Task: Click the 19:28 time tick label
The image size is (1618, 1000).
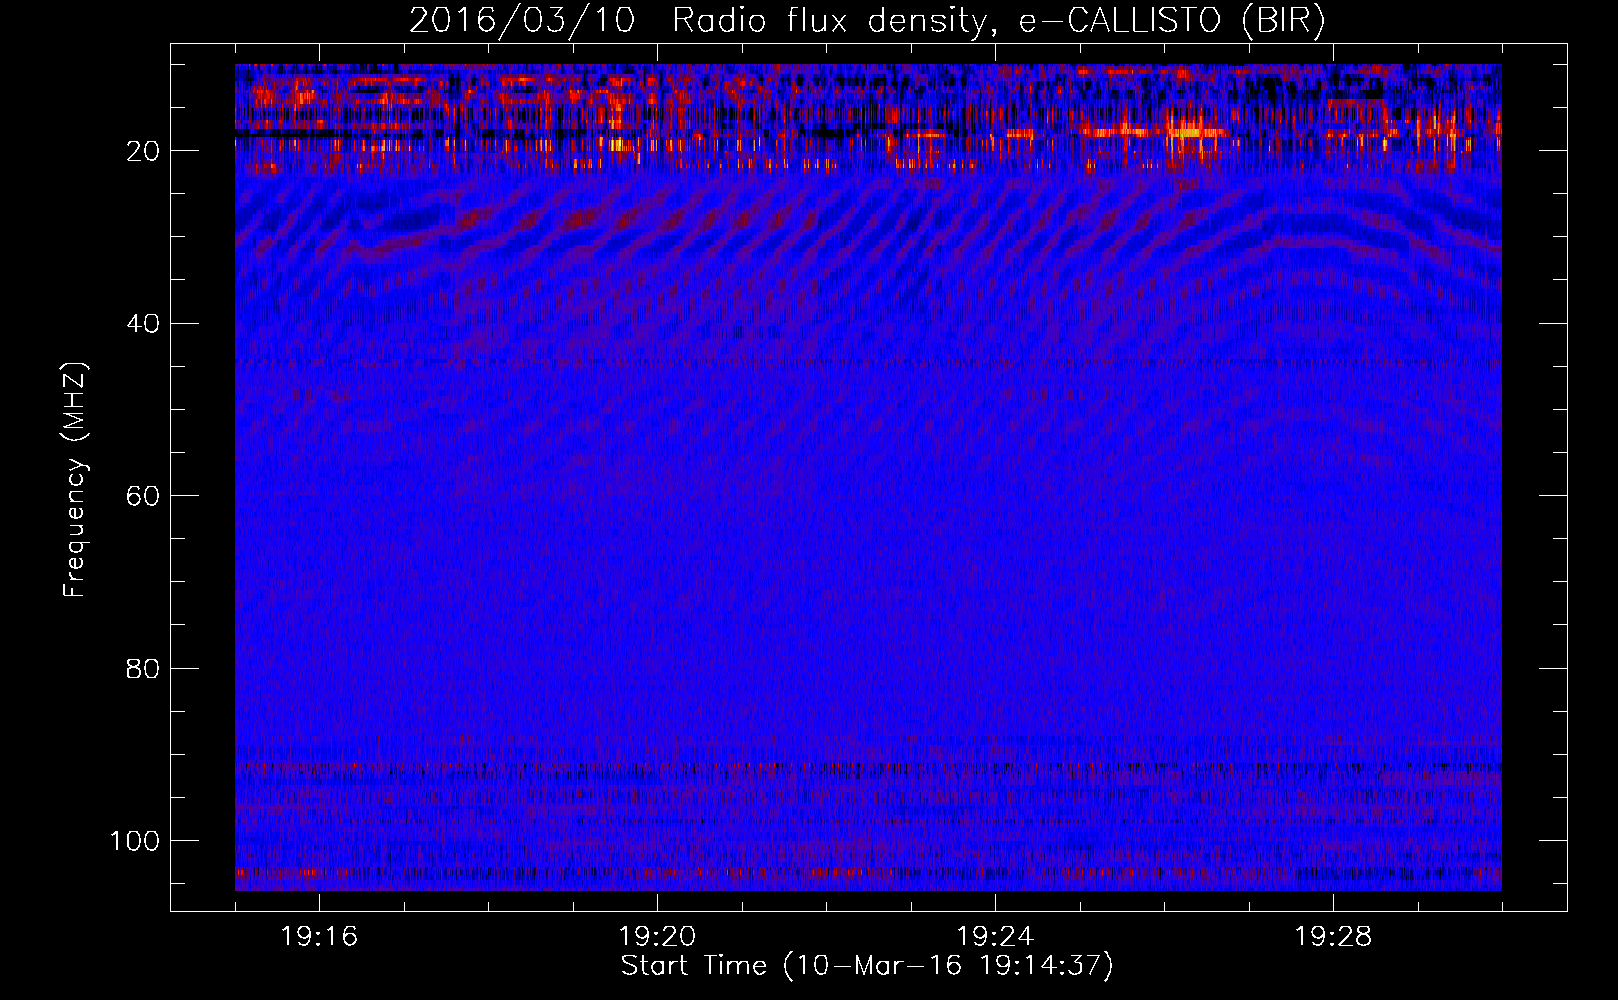Action: (1333, 937)
